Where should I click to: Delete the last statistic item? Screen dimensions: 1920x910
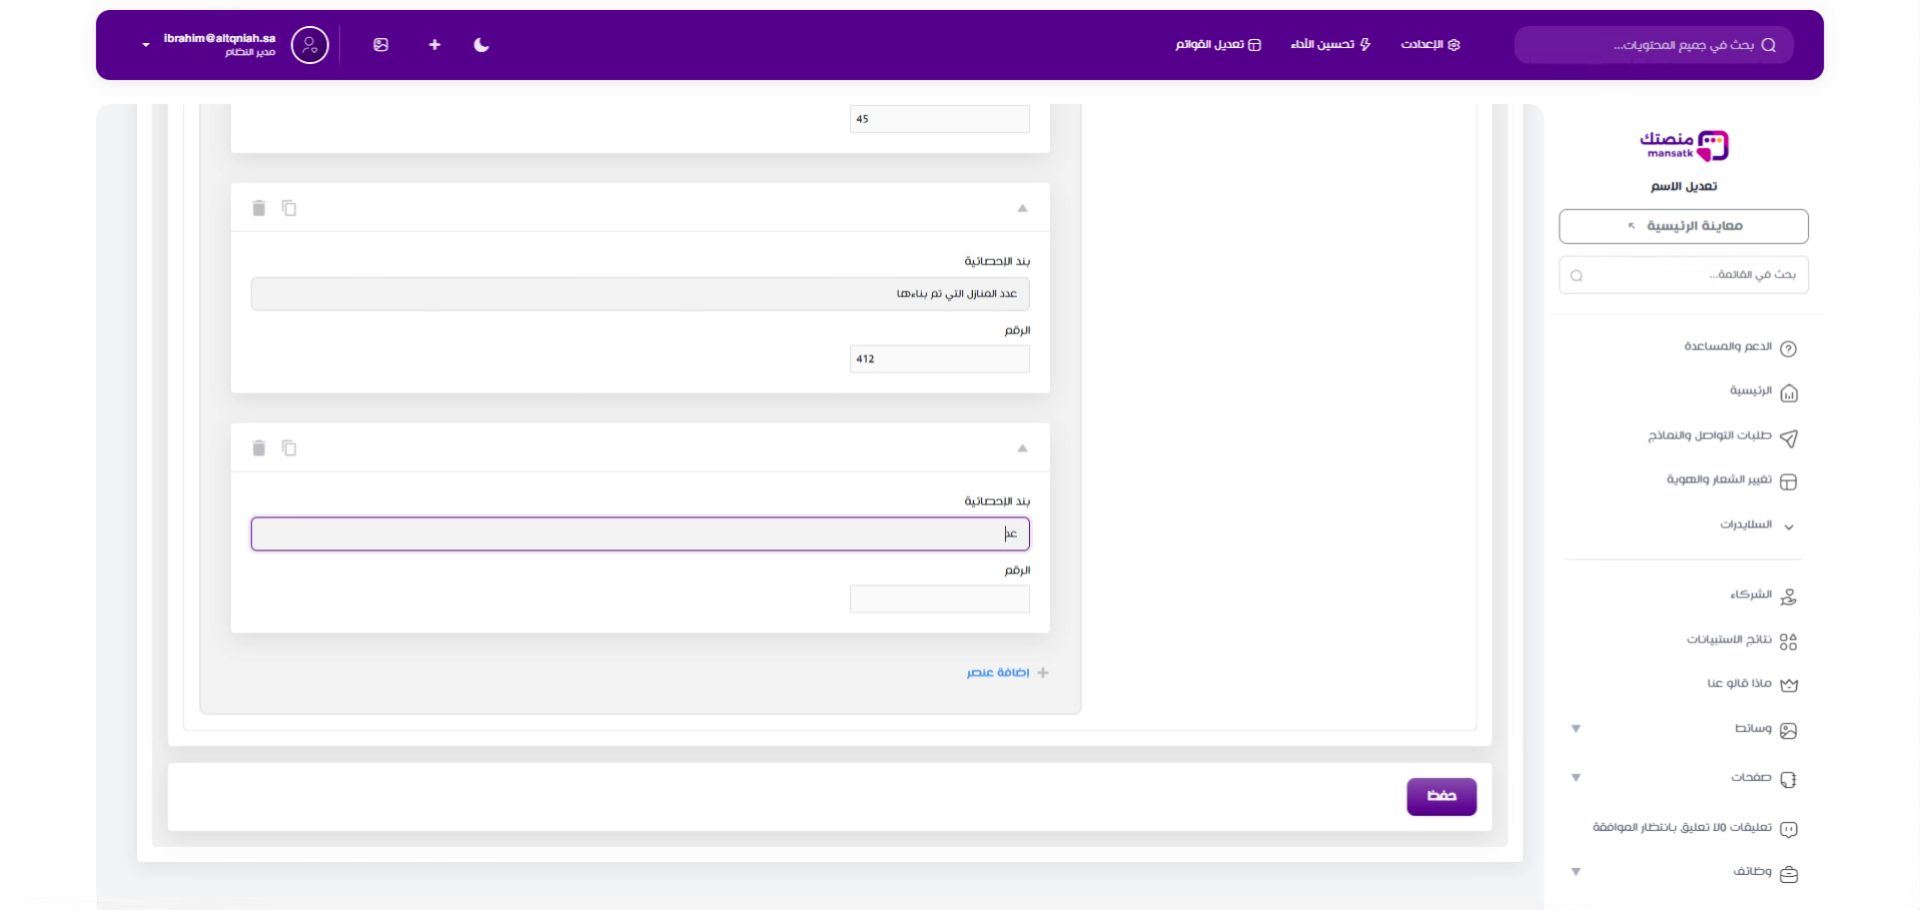coord(259,448)
